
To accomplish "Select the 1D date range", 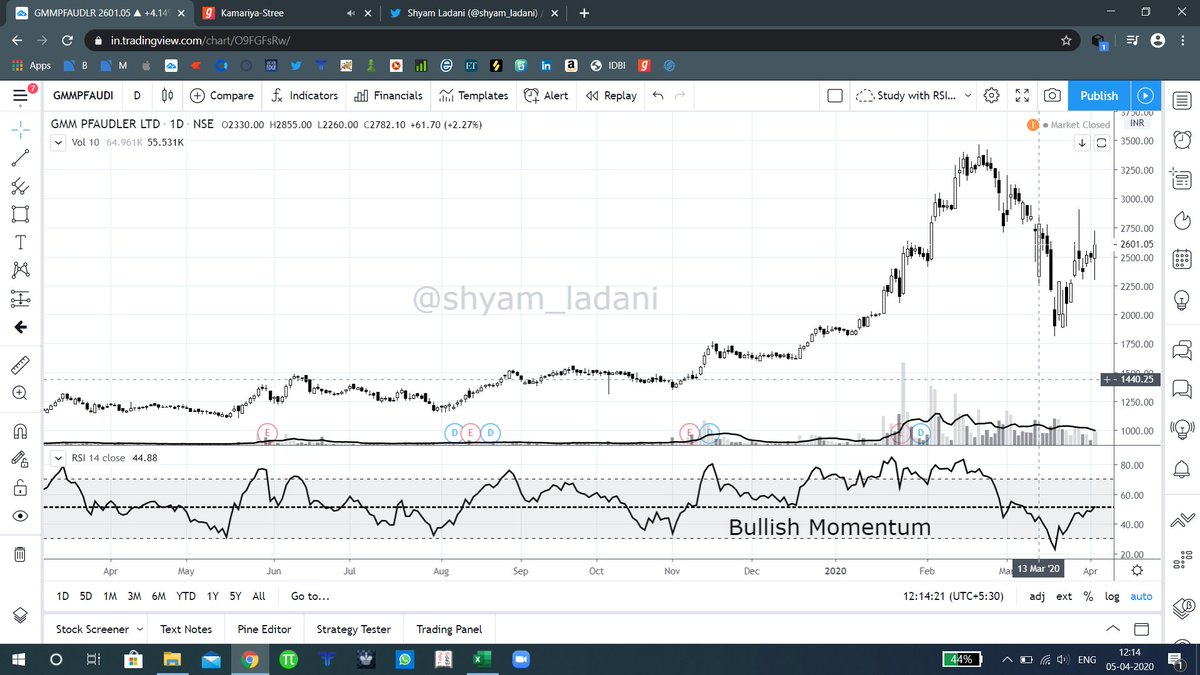I will click(62, 596).
